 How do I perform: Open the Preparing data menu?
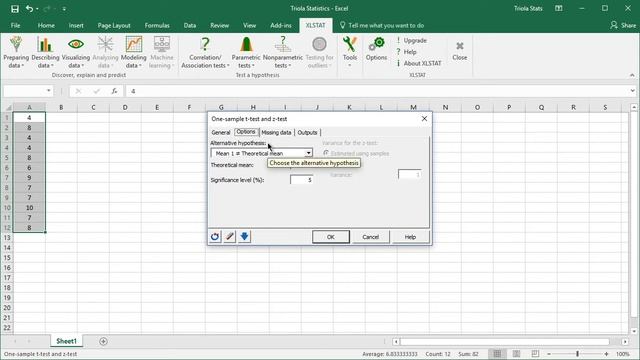point(16,52)
